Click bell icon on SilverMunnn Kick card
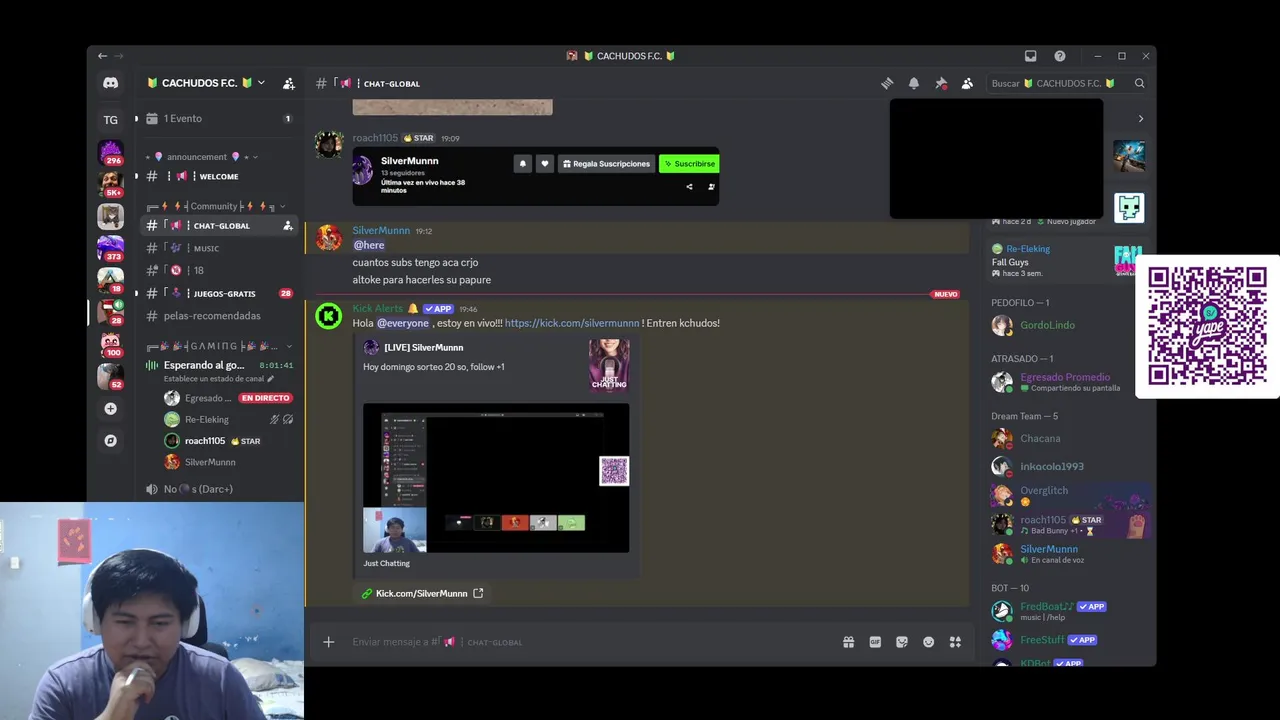The width and height of the screenshot is (1280, 720). pos(522,164)
